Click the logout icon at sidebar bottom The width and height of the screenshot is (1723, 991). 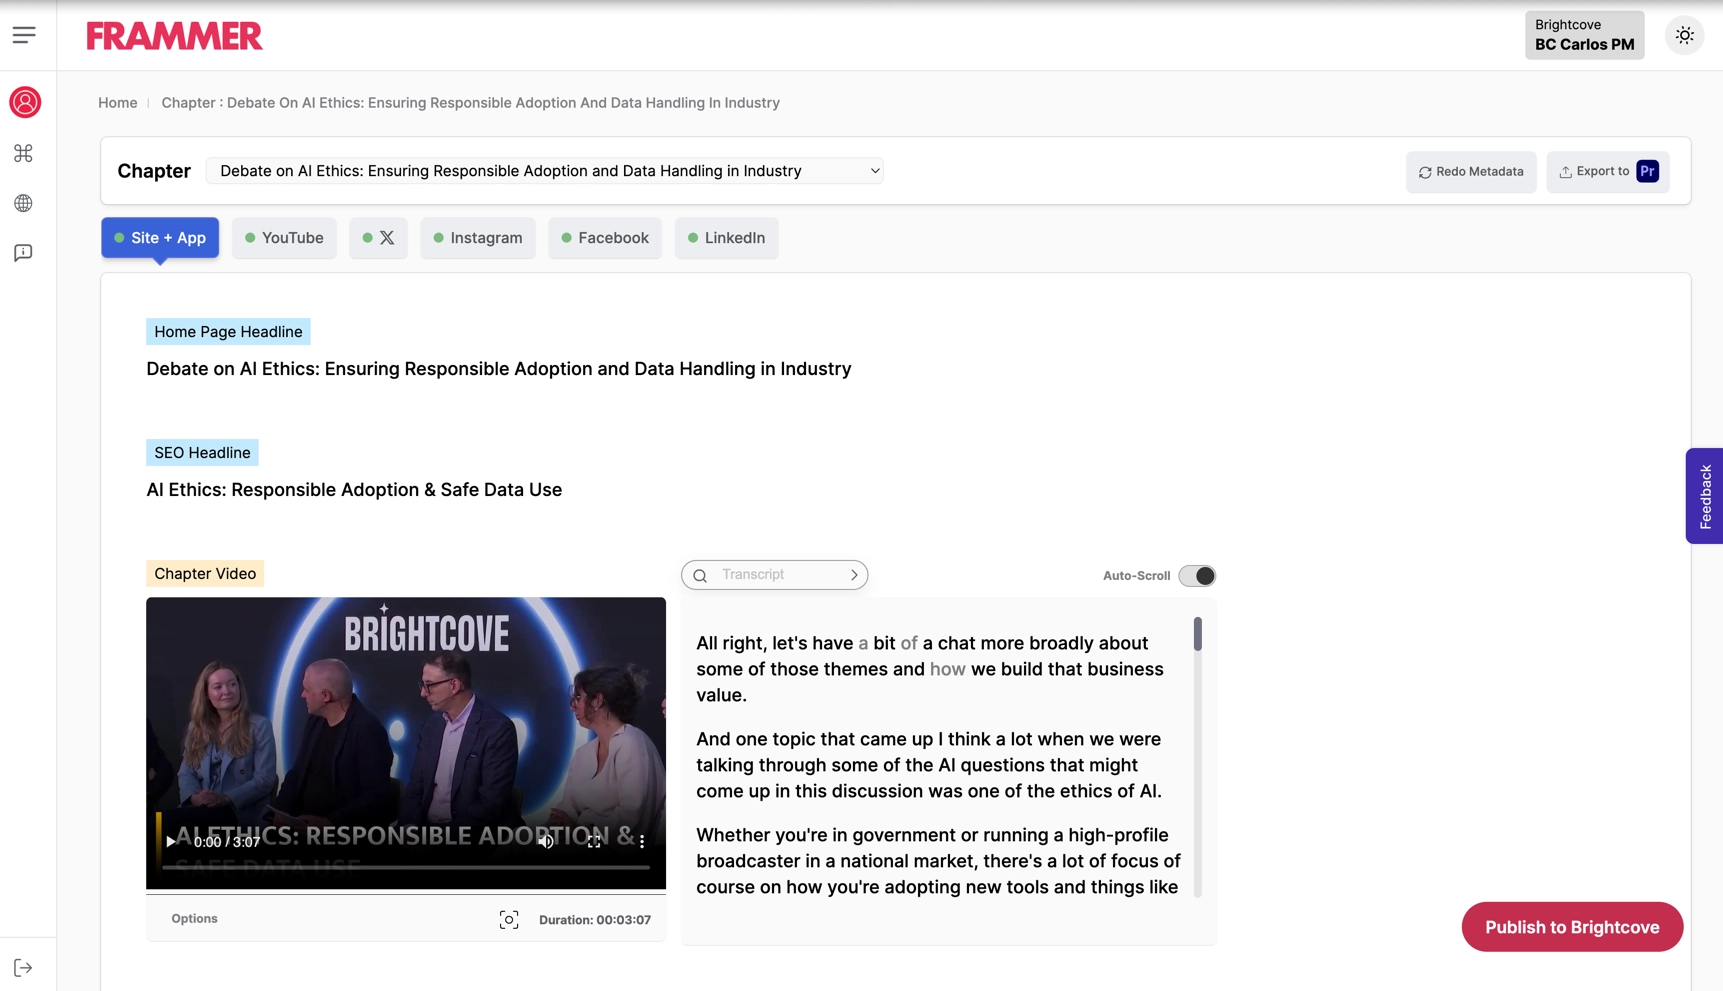pyautogui.click(x=24, y=967)
